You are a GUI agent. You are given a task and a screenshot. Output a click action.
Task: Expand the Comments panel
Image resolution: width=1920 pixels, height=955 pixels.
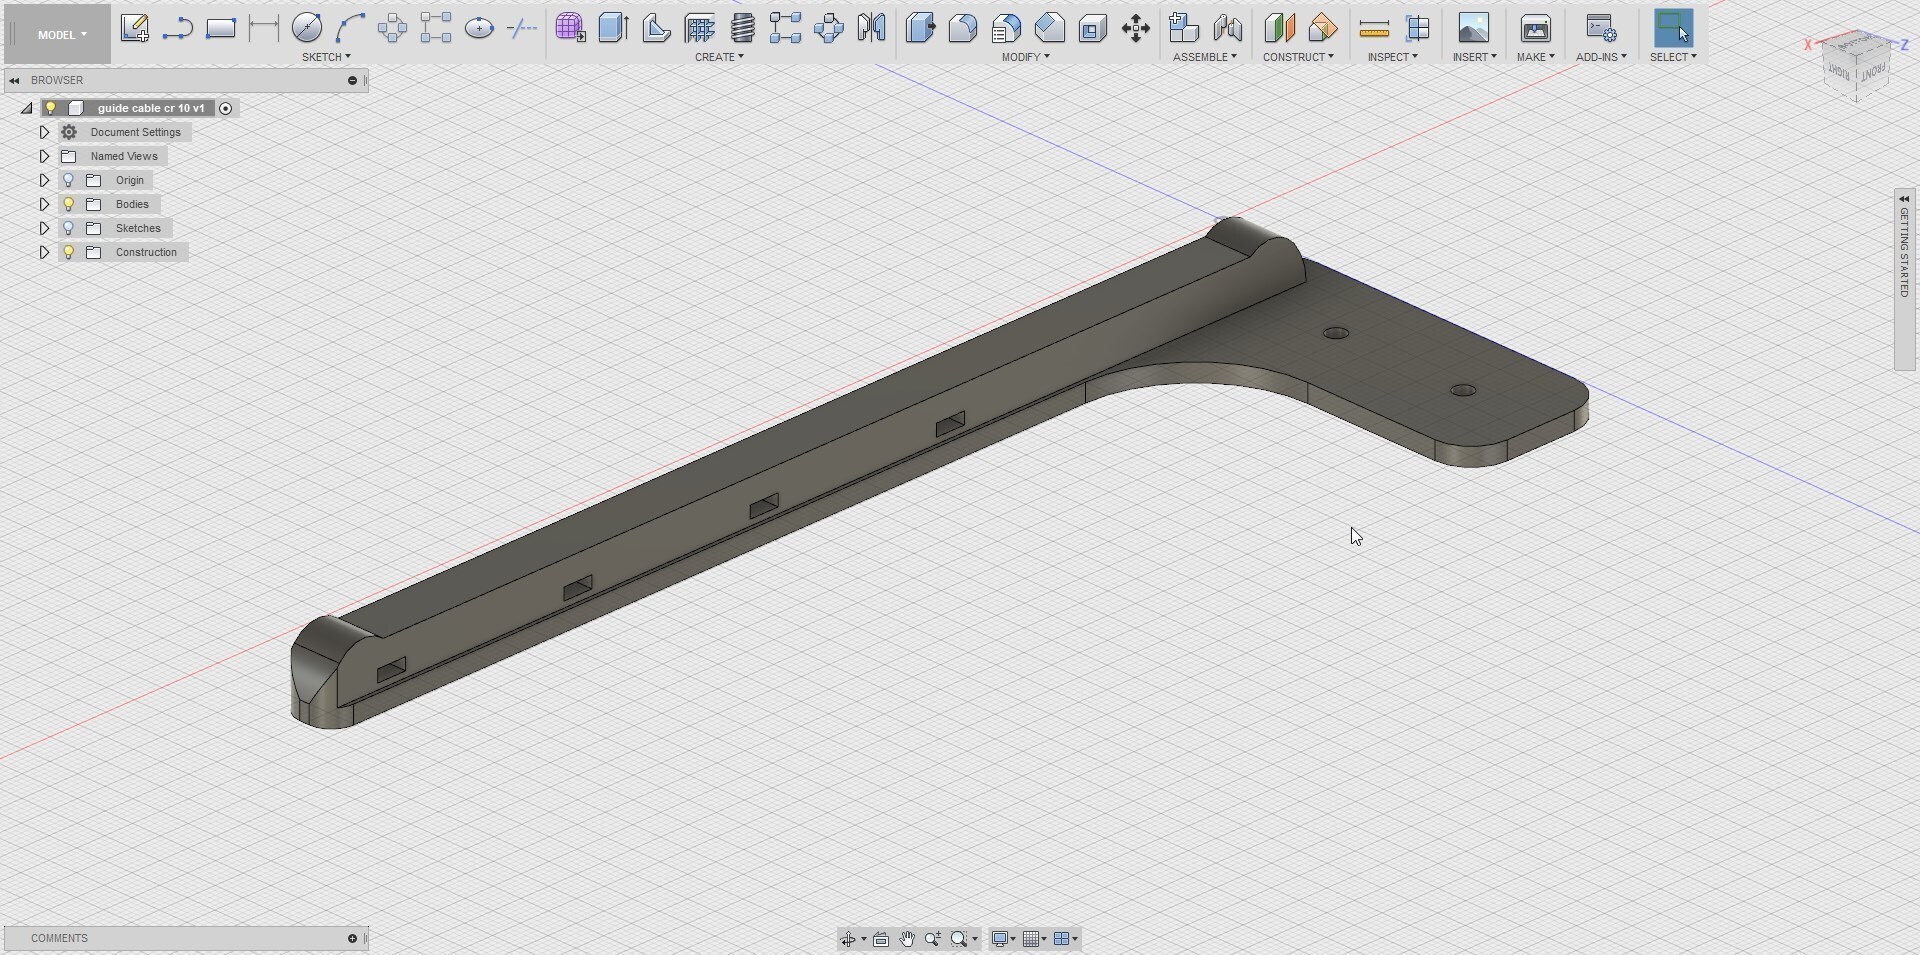coord(352,938)
